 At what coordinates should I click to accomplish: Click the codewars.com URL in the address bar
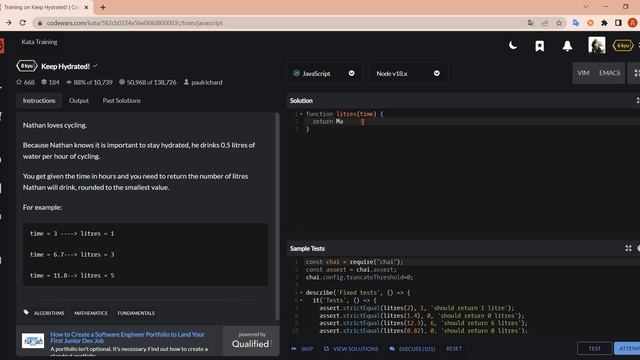point(134,23)
